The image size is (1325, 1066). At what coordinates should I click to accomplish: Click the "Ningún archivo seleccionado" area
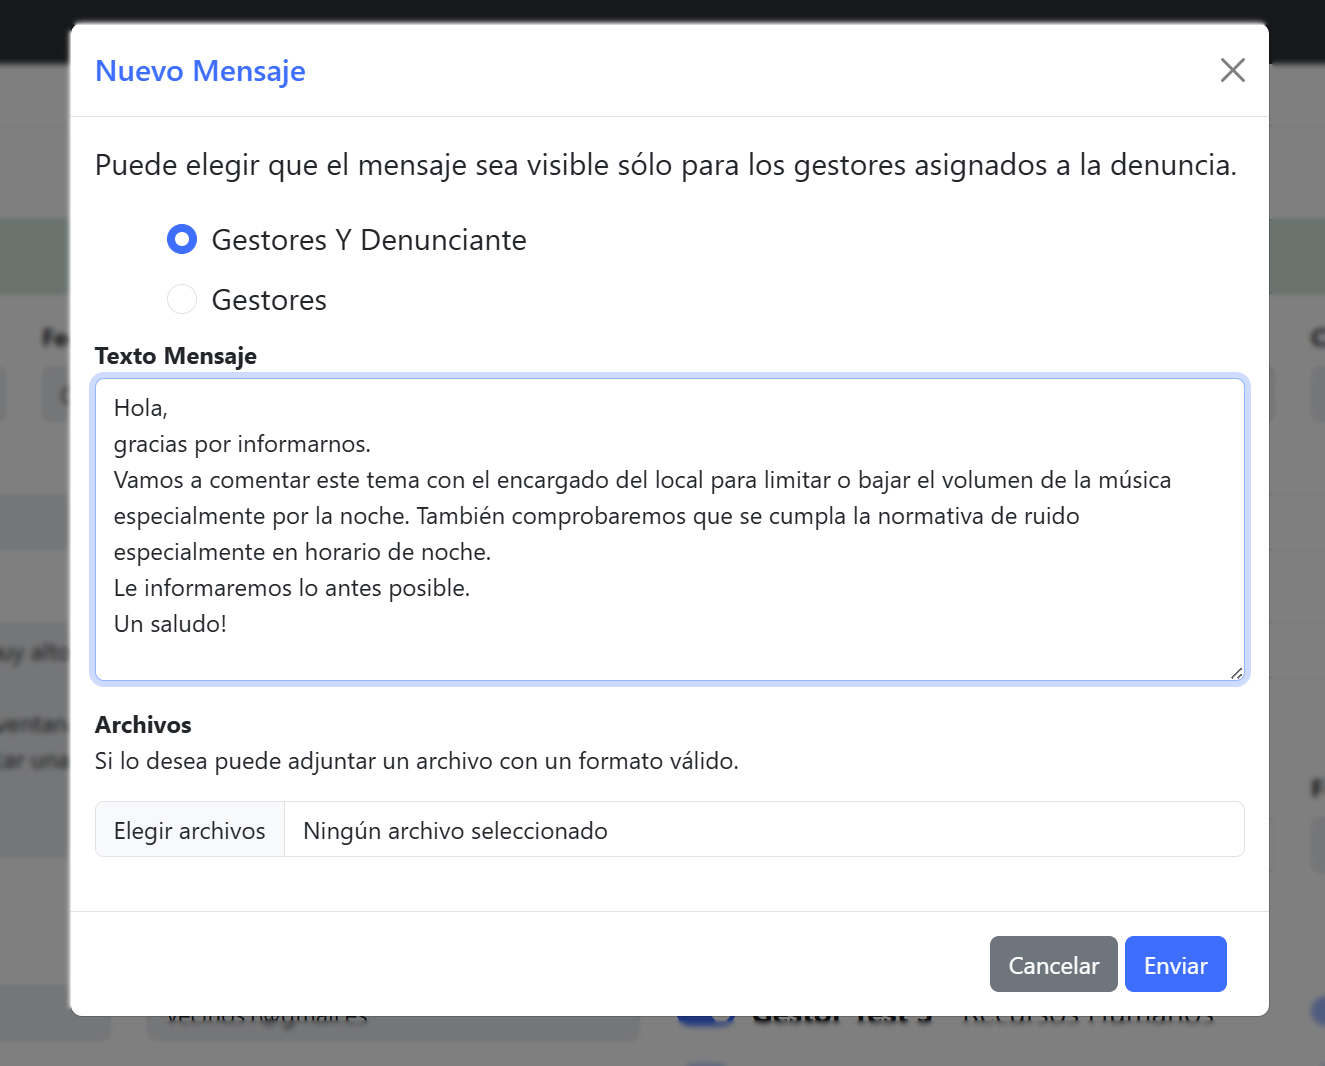[x=455, y=830]
